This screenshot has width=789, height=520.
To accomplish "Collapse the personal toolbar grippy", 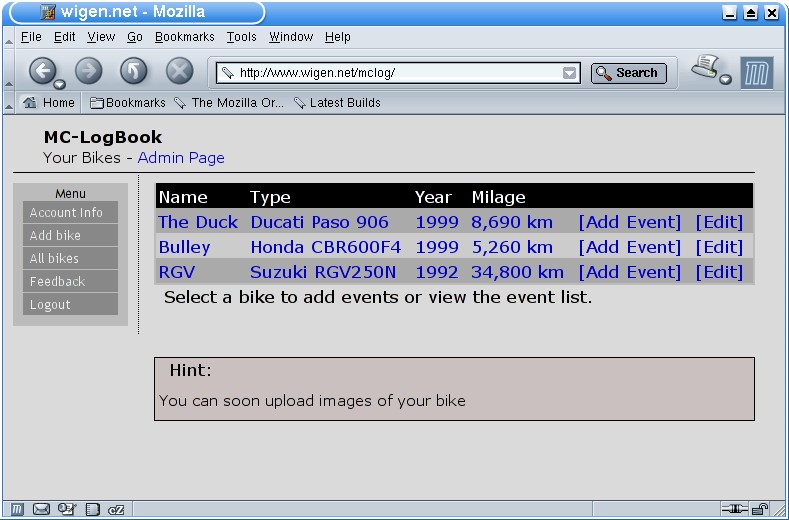I will point(9,103).
